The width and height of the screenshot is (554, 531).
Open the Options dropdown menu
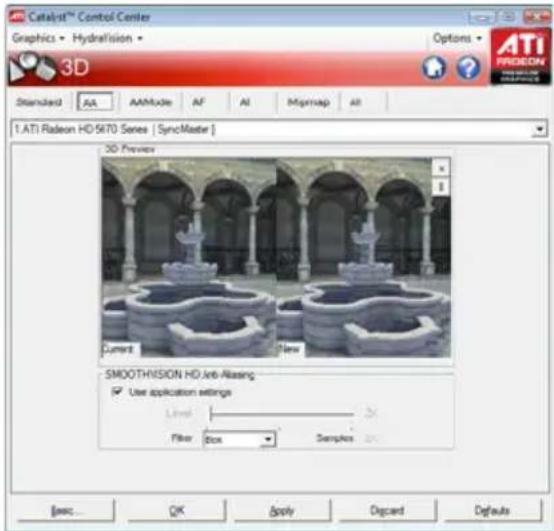coord(458,38)
